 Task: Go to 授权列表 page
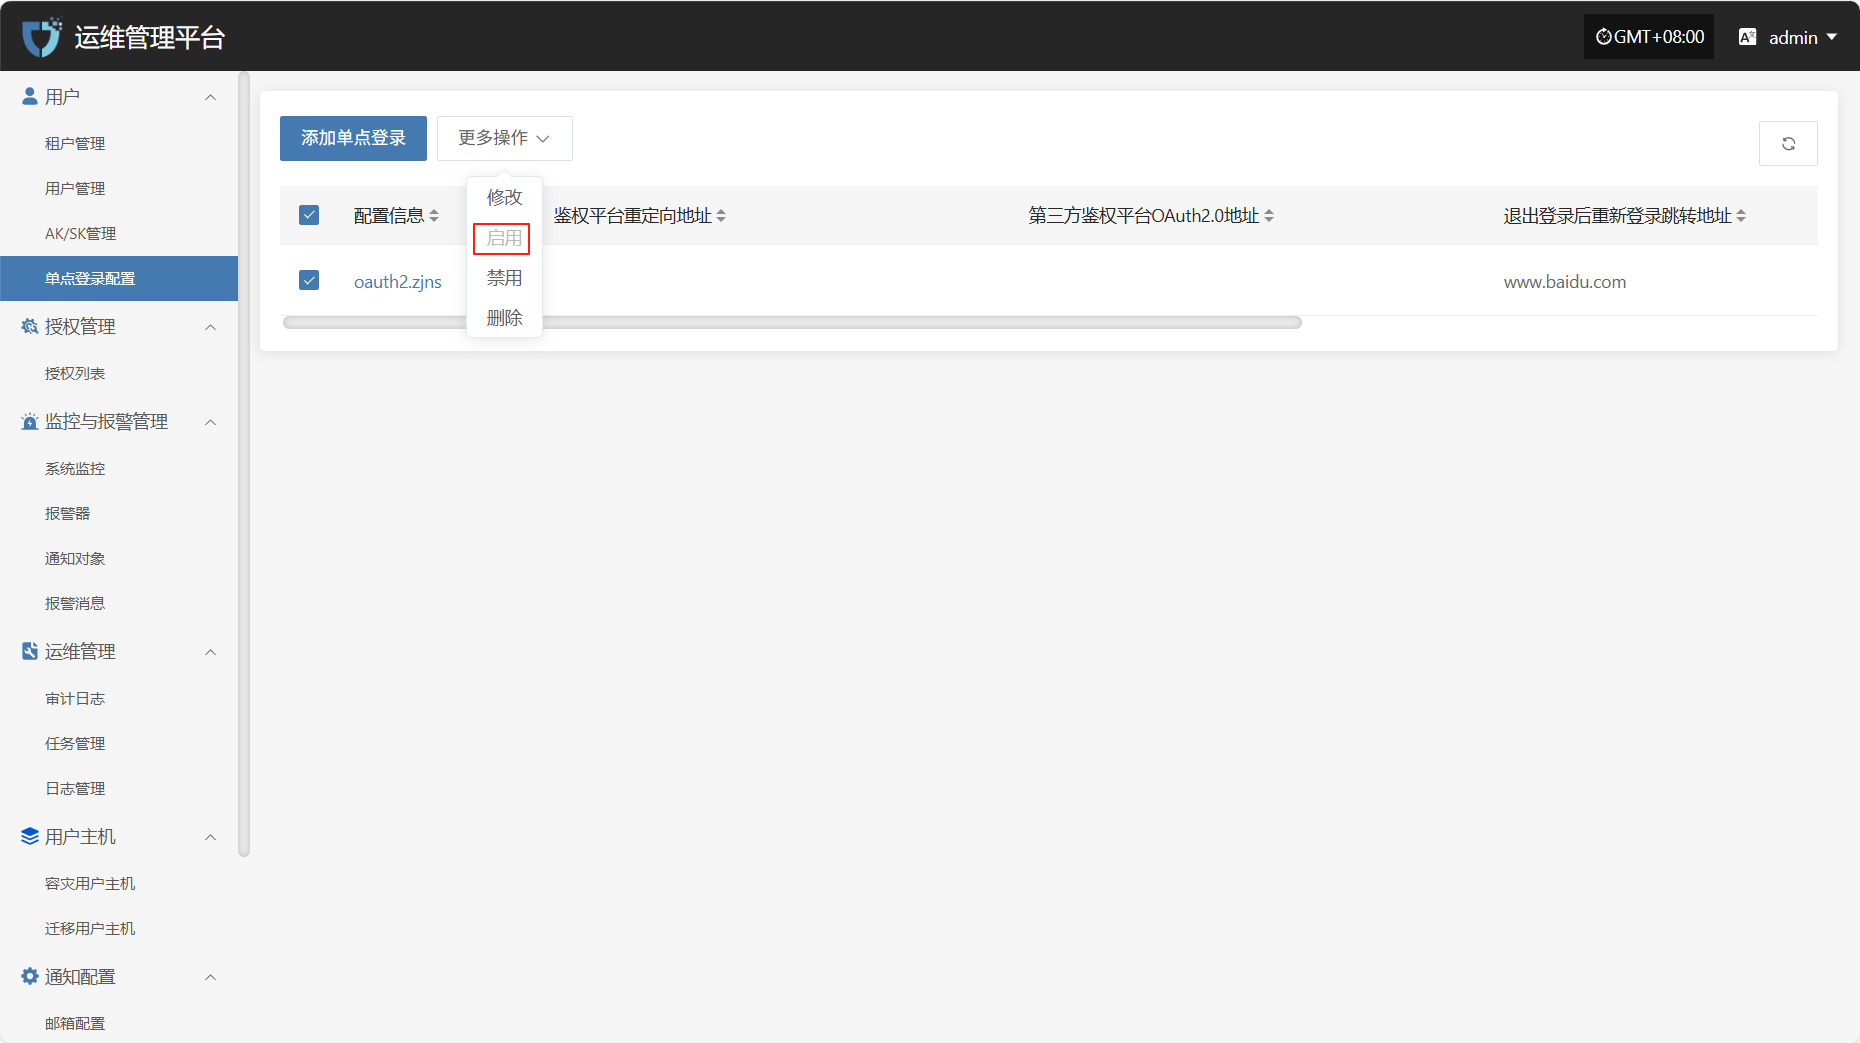(x=75, y=373)
